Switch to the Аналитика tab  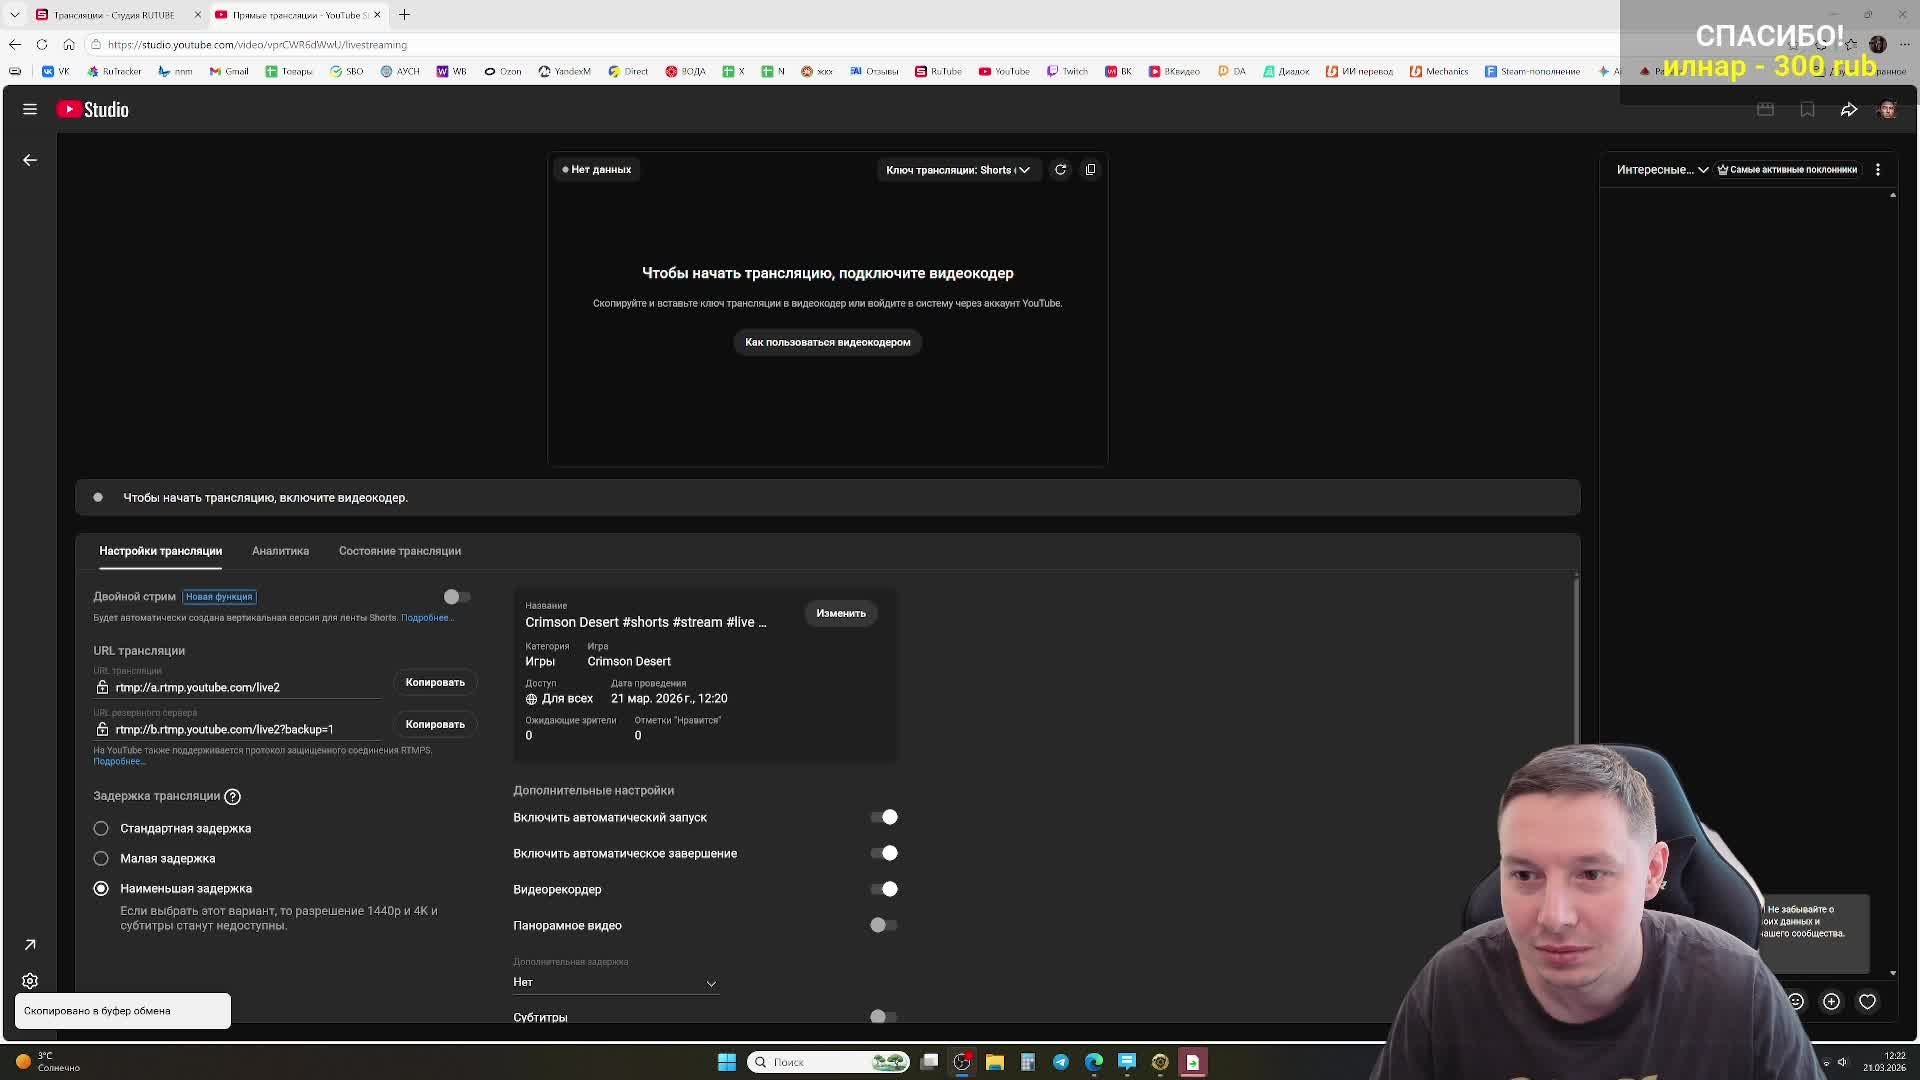tap(280, 551)
